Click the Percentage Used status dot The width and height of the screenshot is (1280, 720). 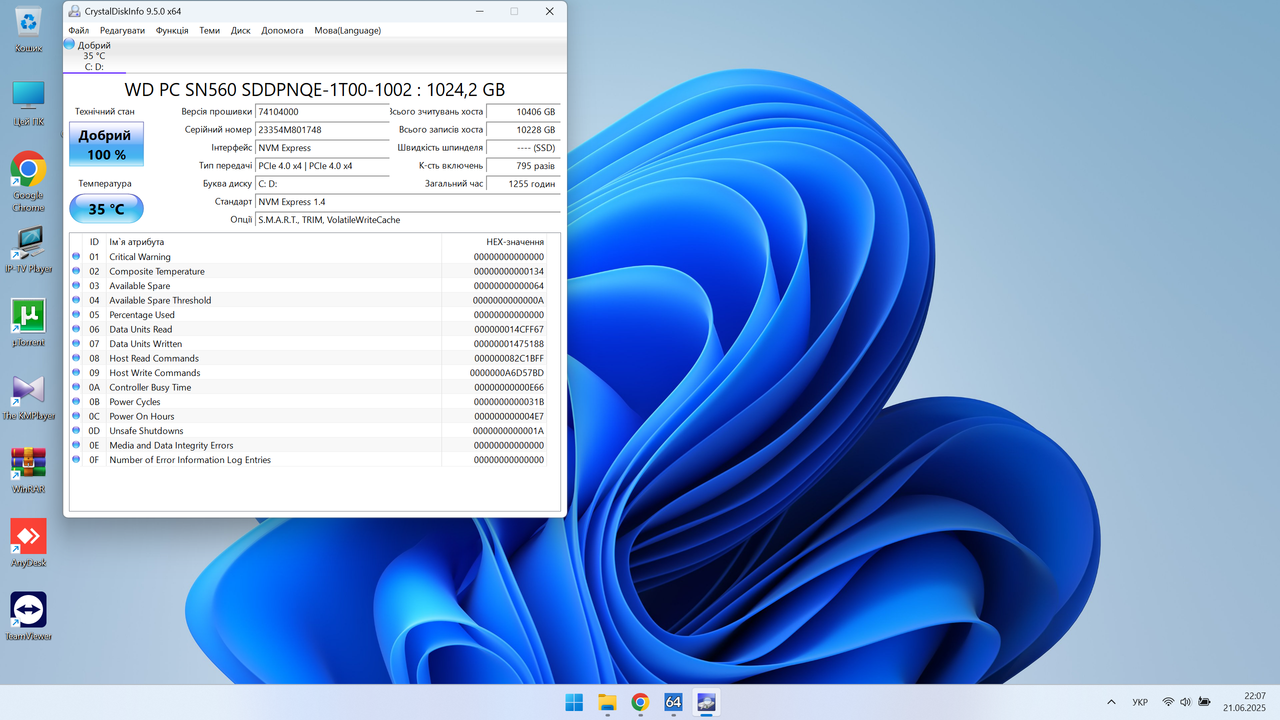76,315
